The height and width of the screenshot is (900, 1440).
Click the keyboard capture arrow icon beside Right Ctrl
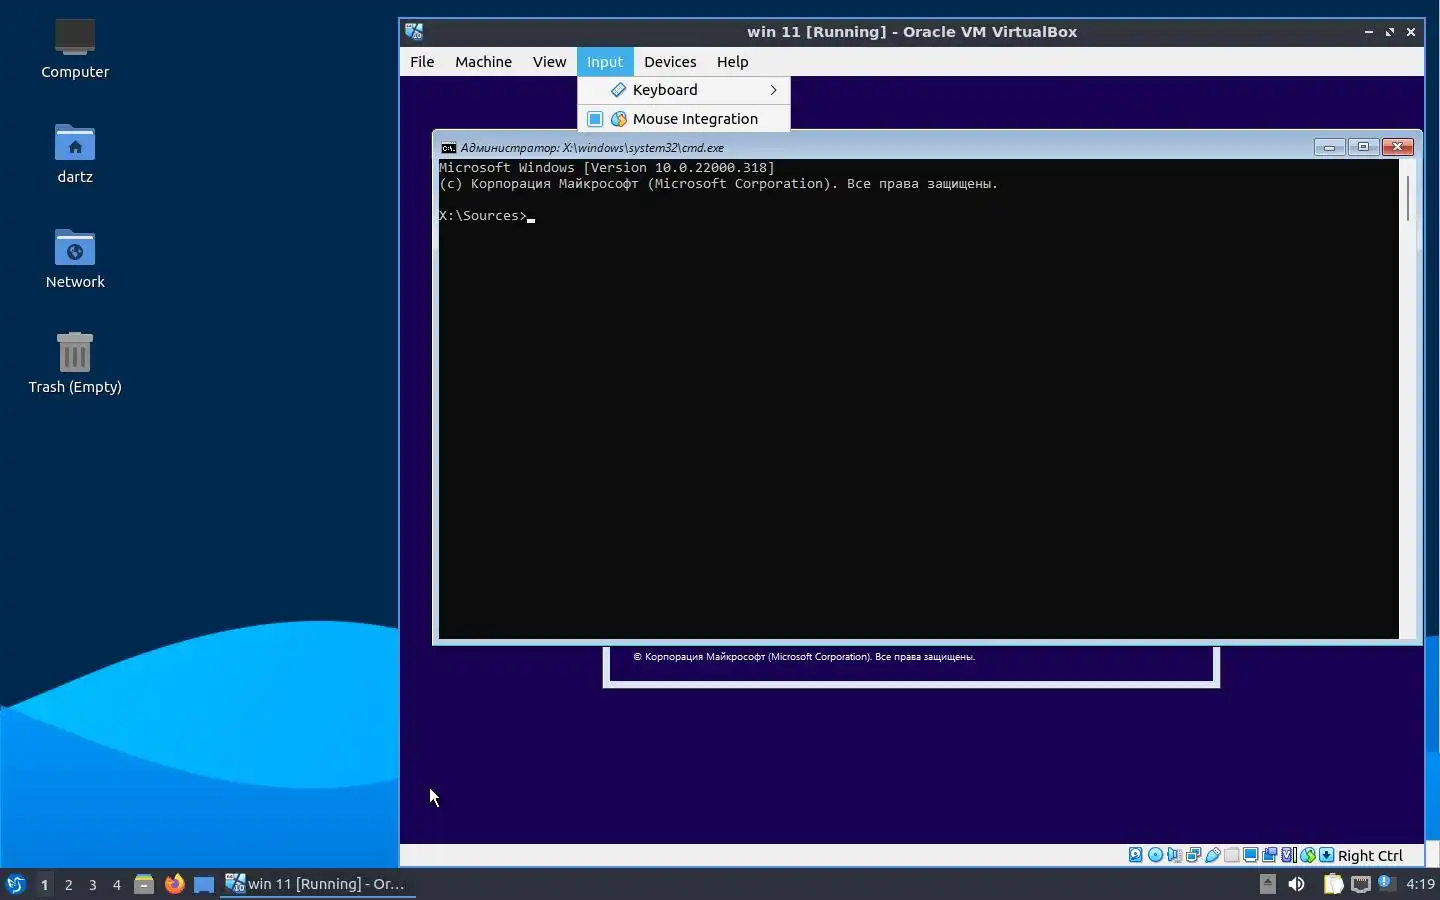(x=1327, y=855)
